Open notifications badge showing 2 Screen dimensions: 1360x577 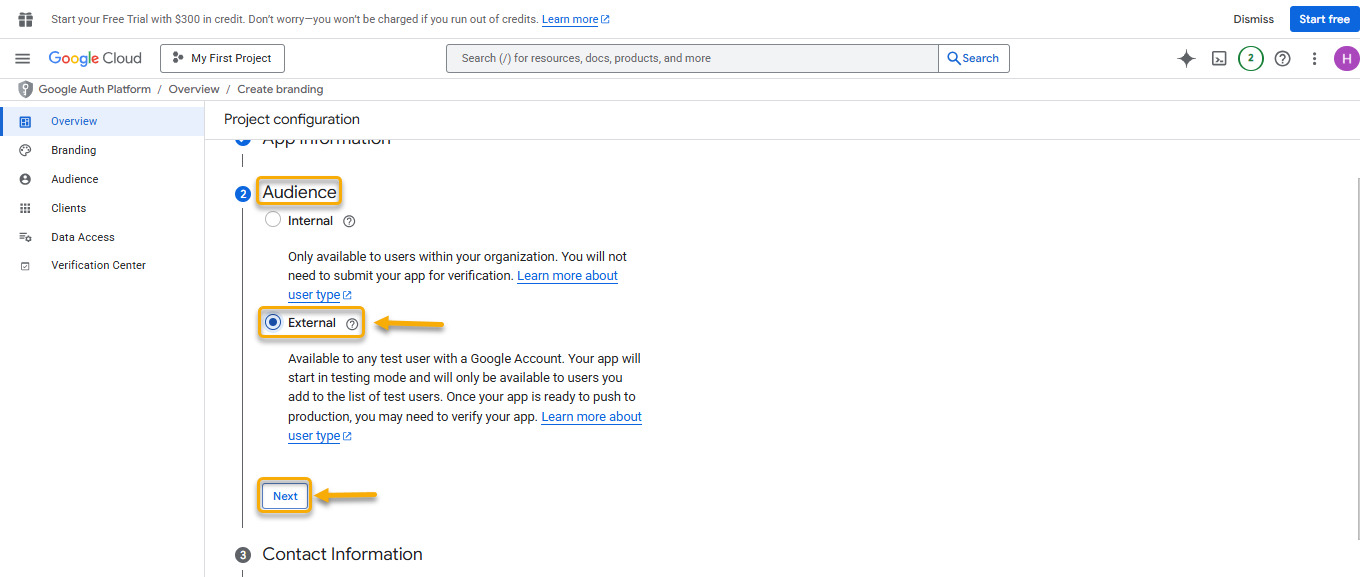pyautogui.click(x=1250, y=59)
